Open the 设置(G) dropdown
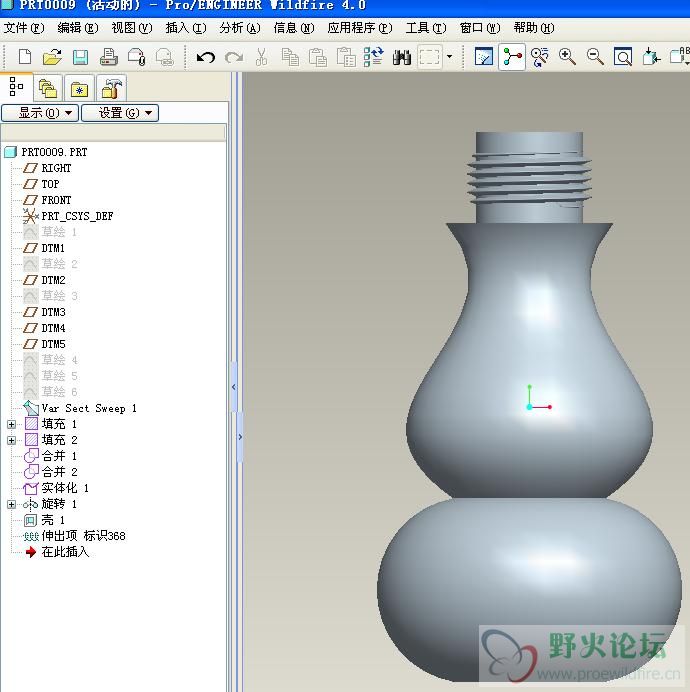This screenshot has width=690, height=692. 120,113
